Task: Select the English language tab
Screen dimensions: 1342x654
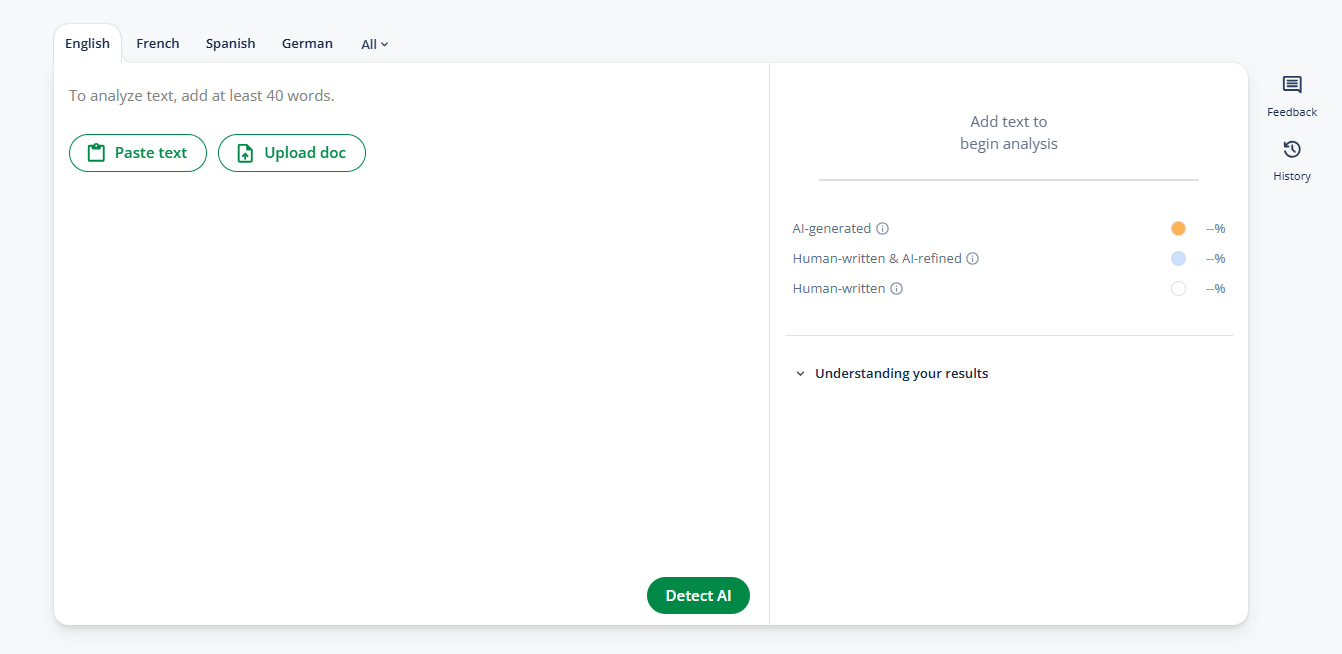Action: (87, 43)
